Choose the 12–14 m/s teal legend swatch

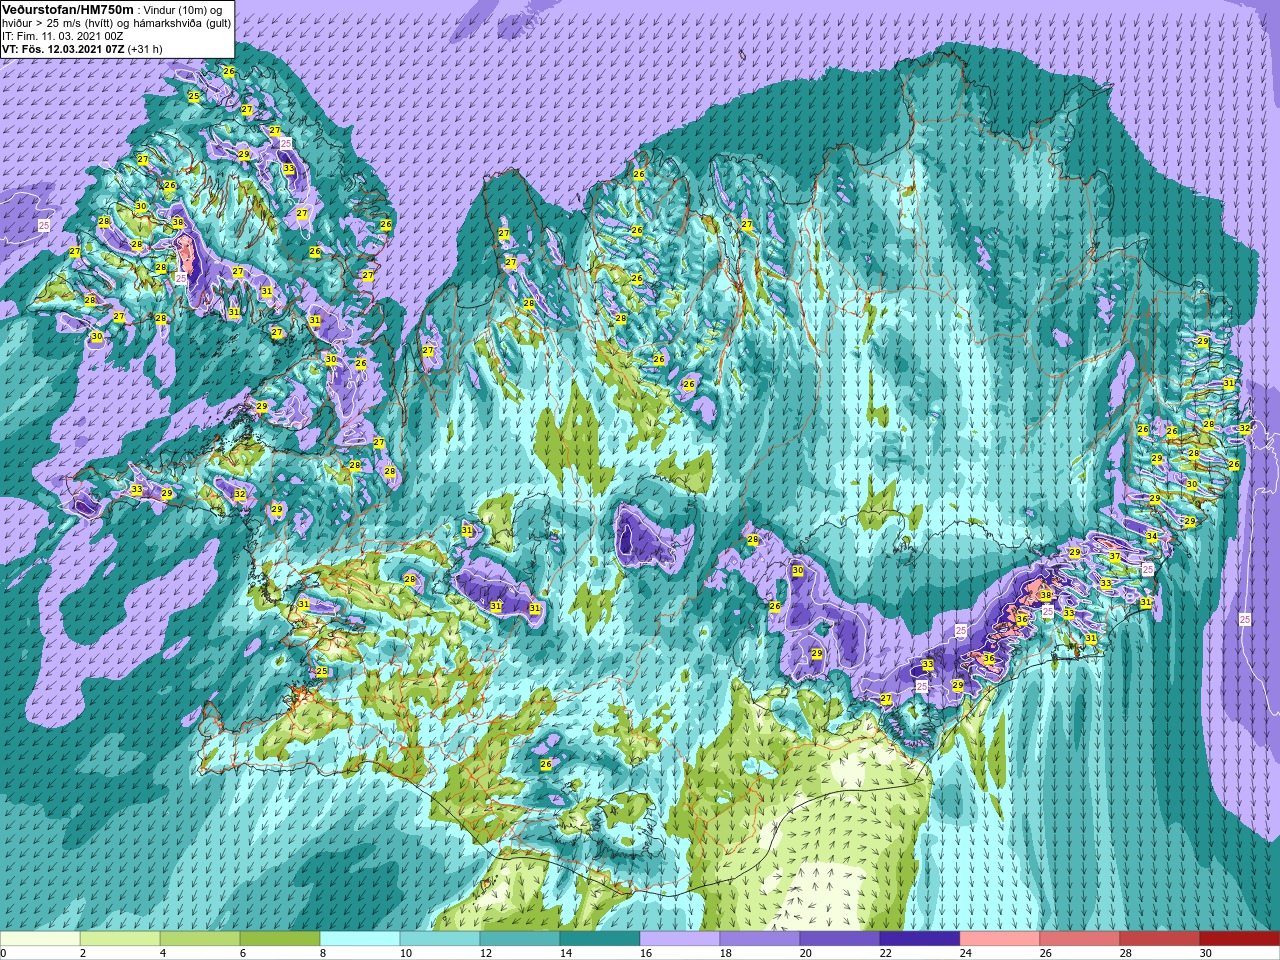pyautogui.click(x=520, y=939)
